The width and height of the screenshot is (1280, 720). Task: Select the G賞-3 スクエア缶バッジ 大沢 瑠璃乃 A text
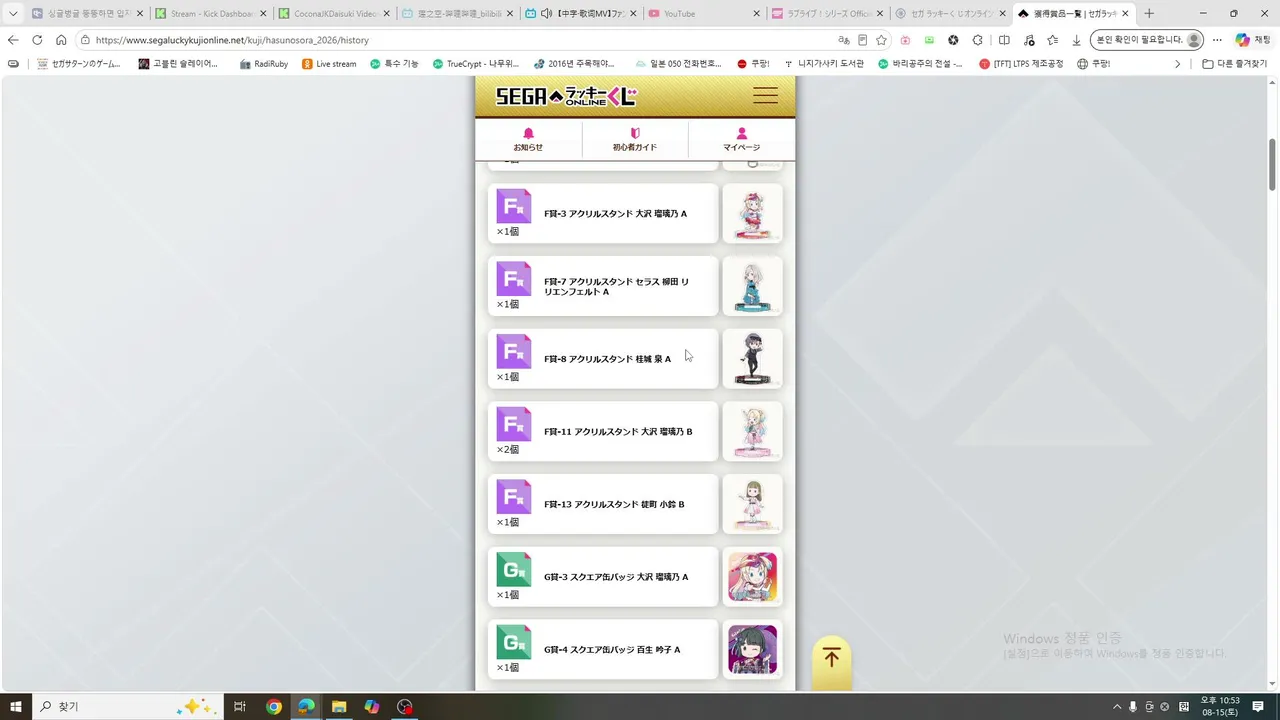click(x=616, y=577)
